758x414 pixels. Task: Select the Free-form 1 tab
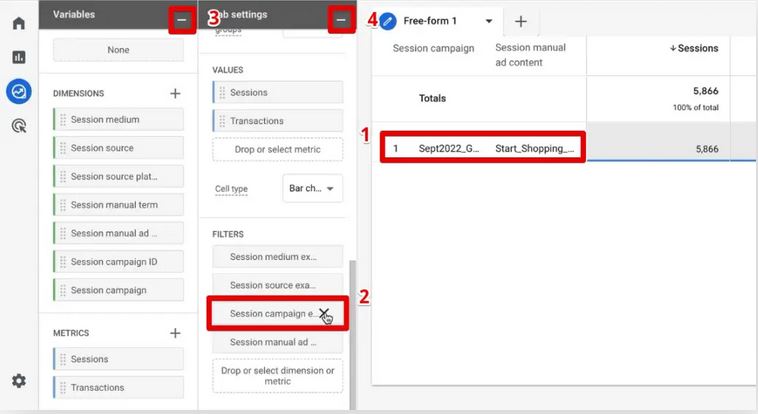pos(430,21)
